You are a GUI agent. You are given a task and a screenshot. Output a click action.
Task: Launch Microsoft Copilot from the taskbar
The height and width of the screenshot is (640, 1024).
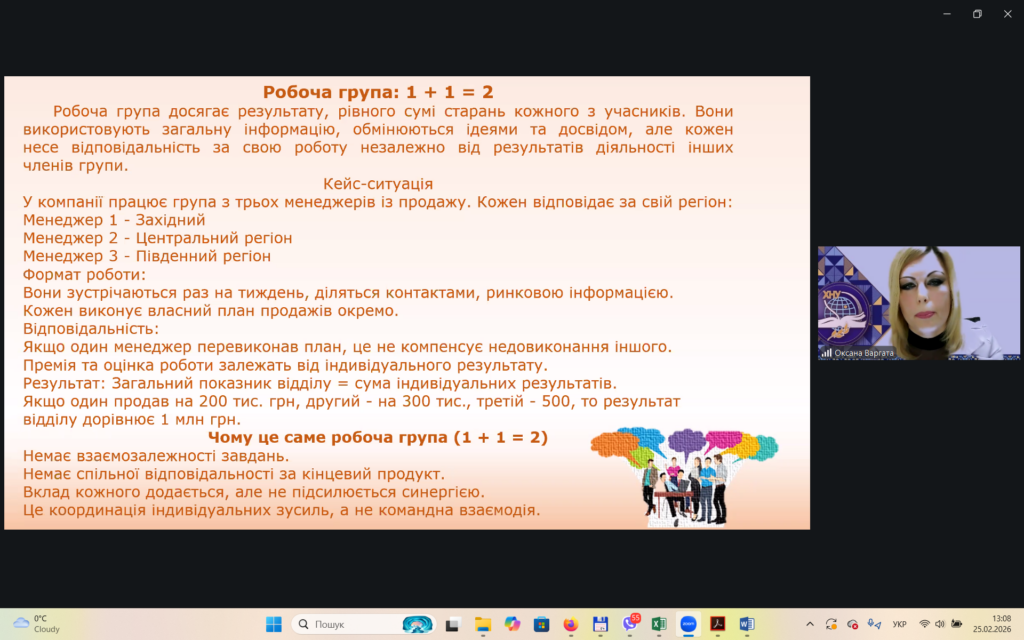coord(512,624)
